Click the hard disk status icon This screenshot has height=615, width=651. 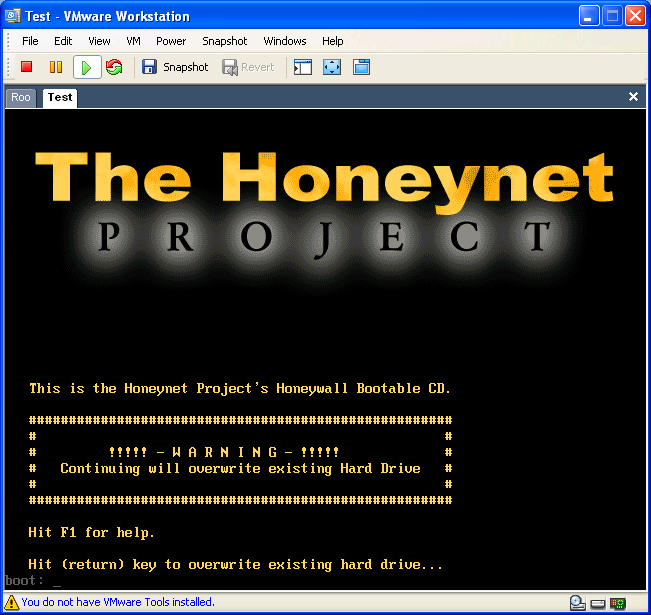click(598, 603)
